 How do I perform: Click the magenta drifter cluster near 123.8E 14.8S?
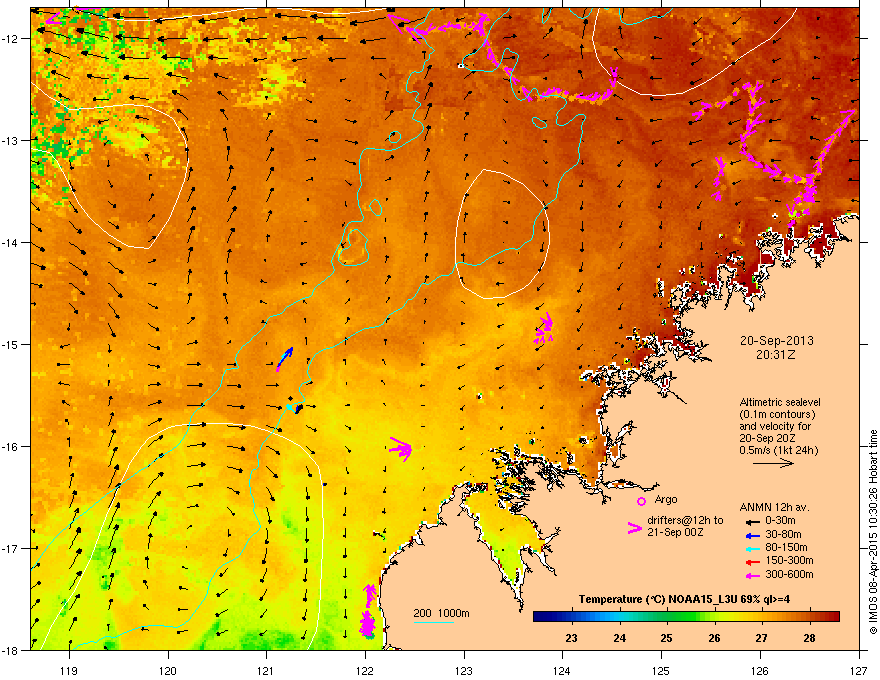543,328
